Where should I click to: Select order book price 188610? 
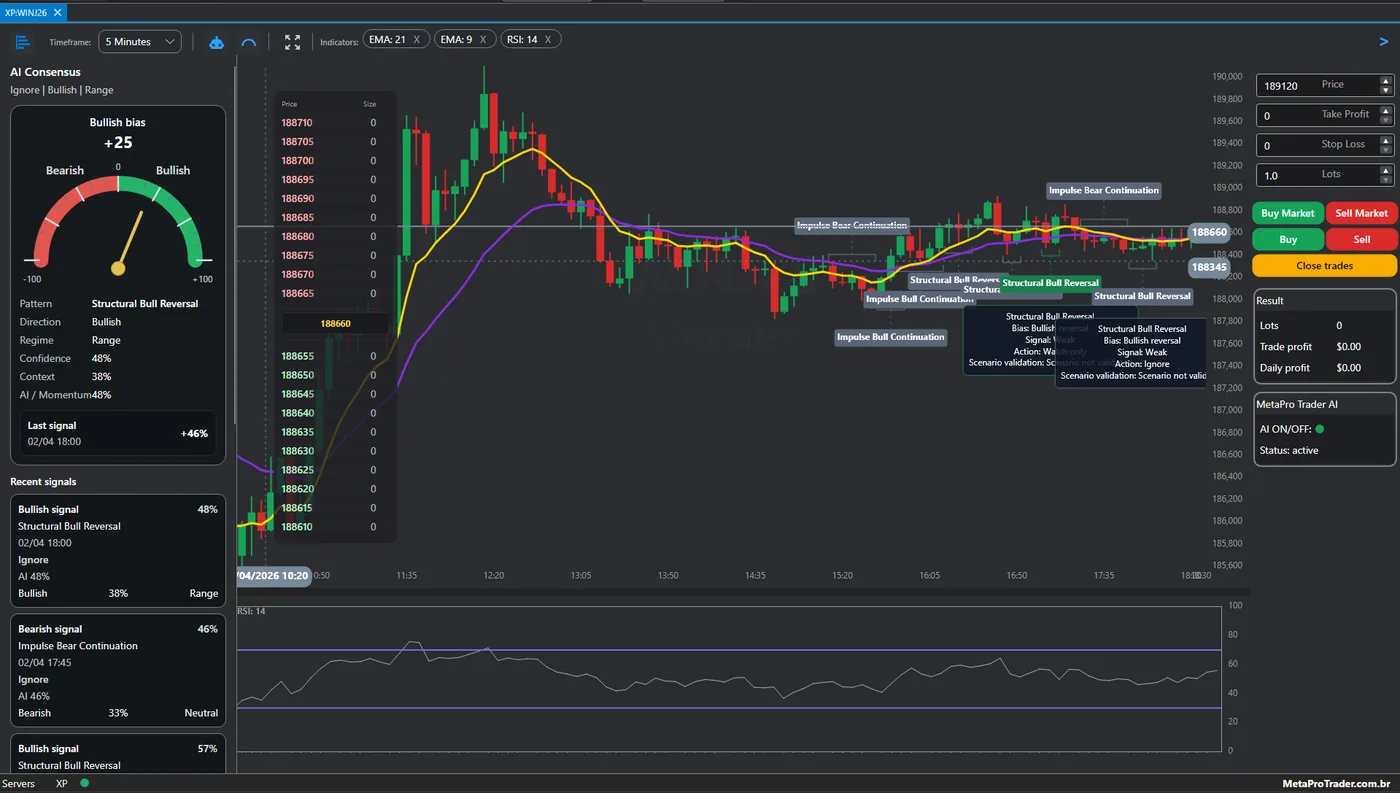coord(297,527)
